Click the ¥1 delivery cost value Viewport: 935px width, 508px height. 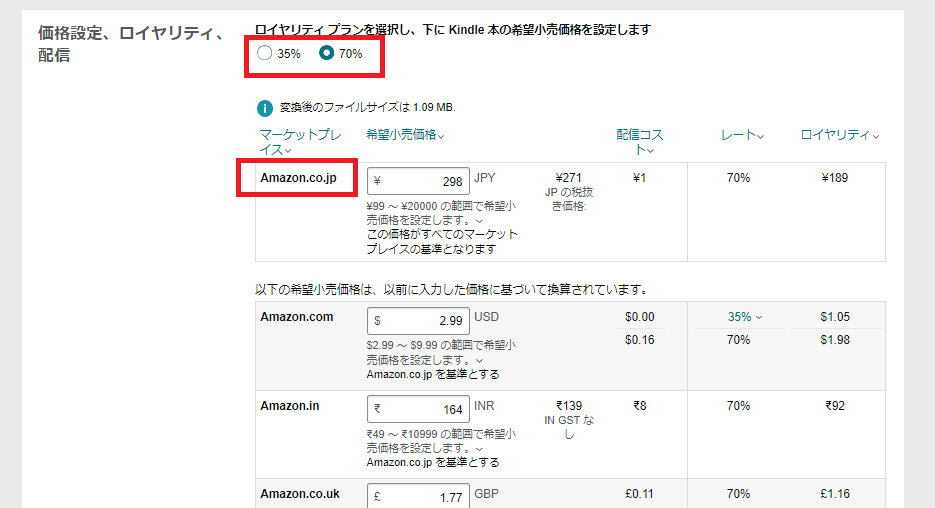[639, 178]
